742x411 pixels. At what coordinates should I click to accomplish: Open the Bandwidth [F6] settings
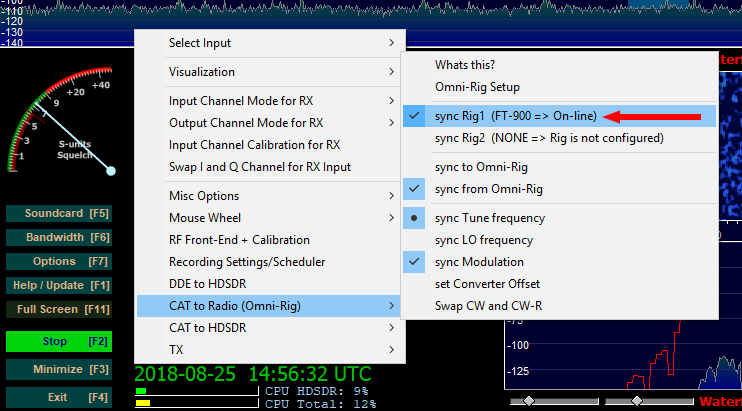click(56, 238)
